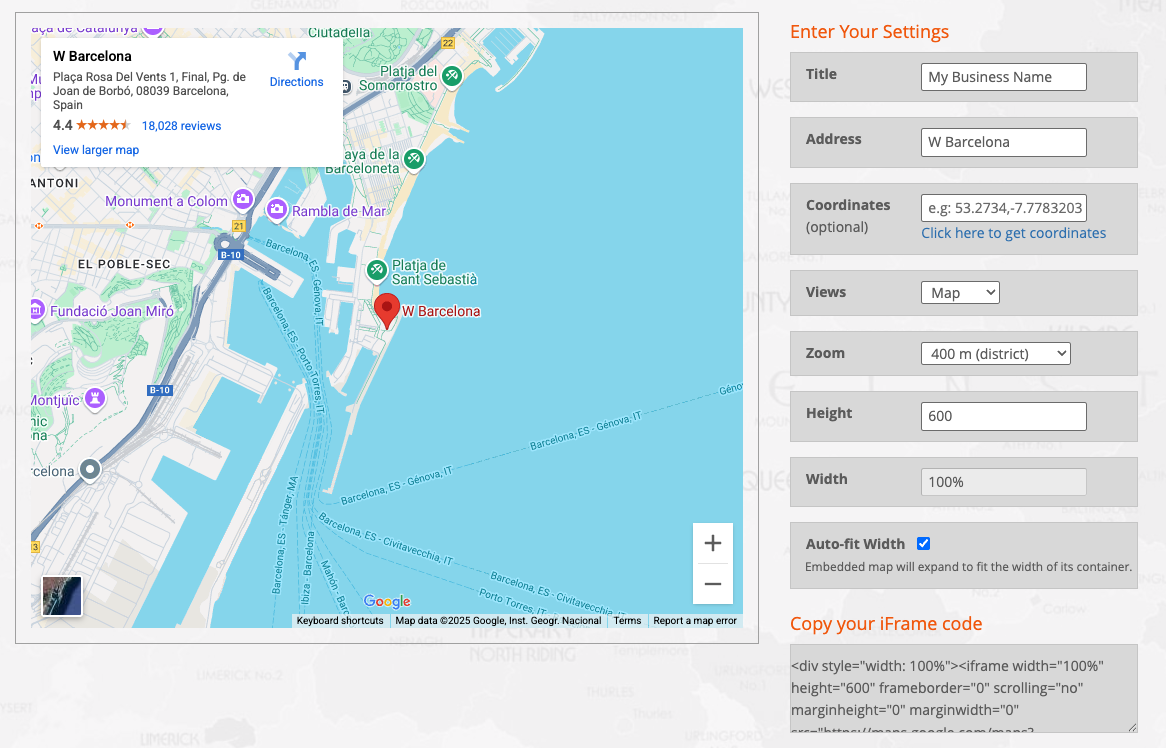
Task: Expand the Zoom level dropdown
Action: point(995,353)
